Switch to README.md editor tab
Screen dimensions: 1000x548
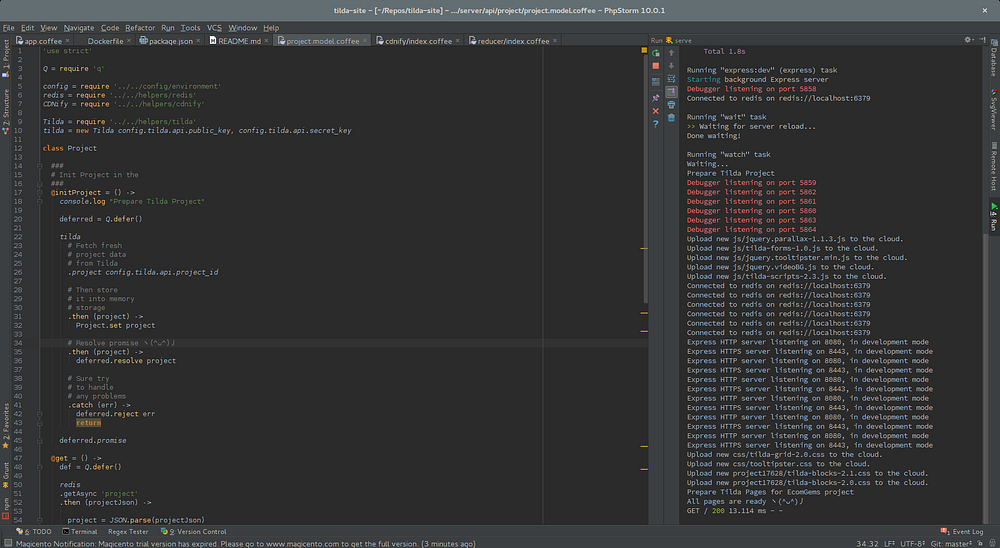[x=239, y=41]
